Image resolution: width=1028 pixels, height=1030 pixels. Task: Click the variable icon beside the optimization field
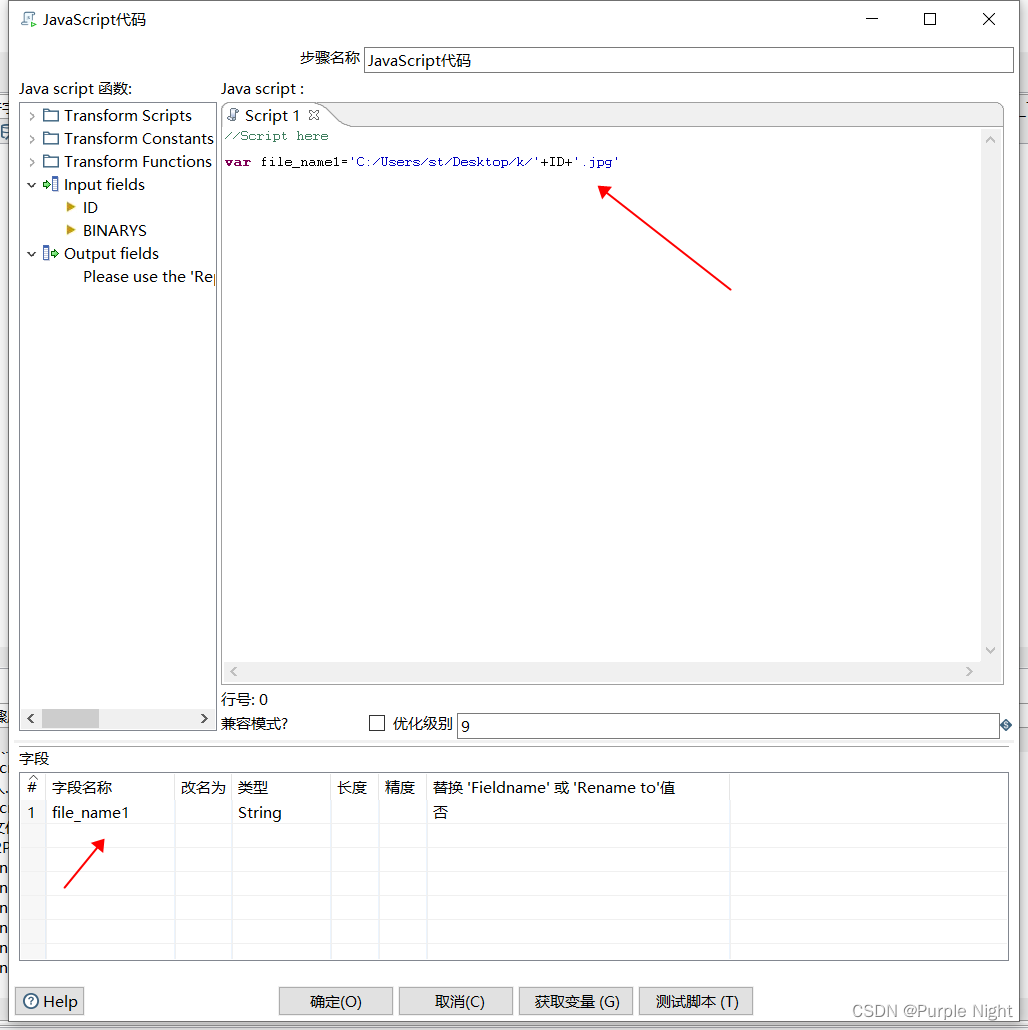click(x=1005, y=724)
